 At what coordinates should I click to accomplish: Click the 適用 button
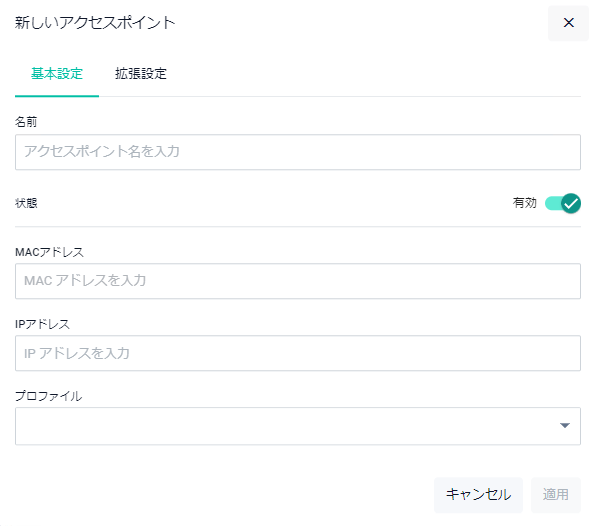(556, 495)
